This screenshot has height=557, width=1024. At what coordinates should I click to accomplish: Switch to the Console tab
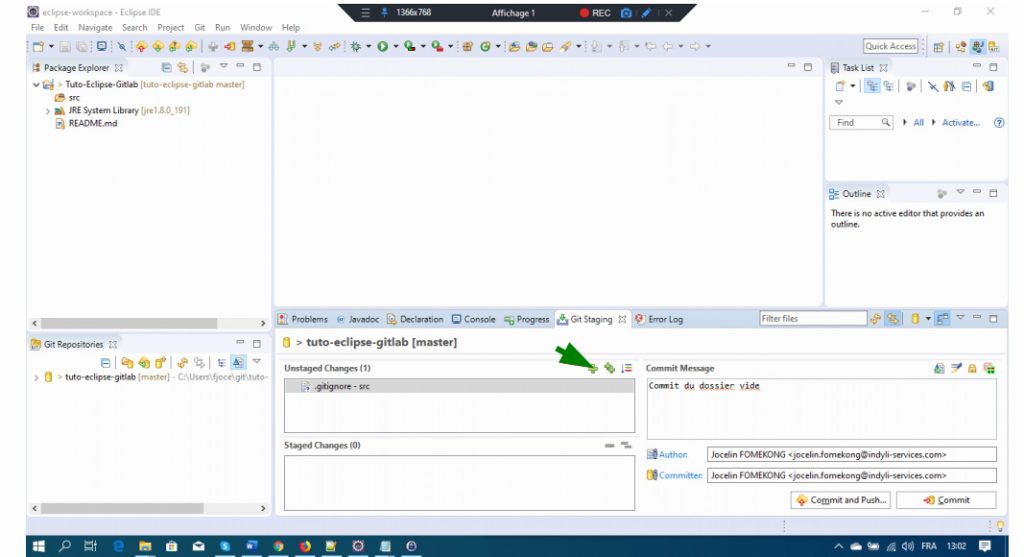pyautogui.click(x=473, y=319)
